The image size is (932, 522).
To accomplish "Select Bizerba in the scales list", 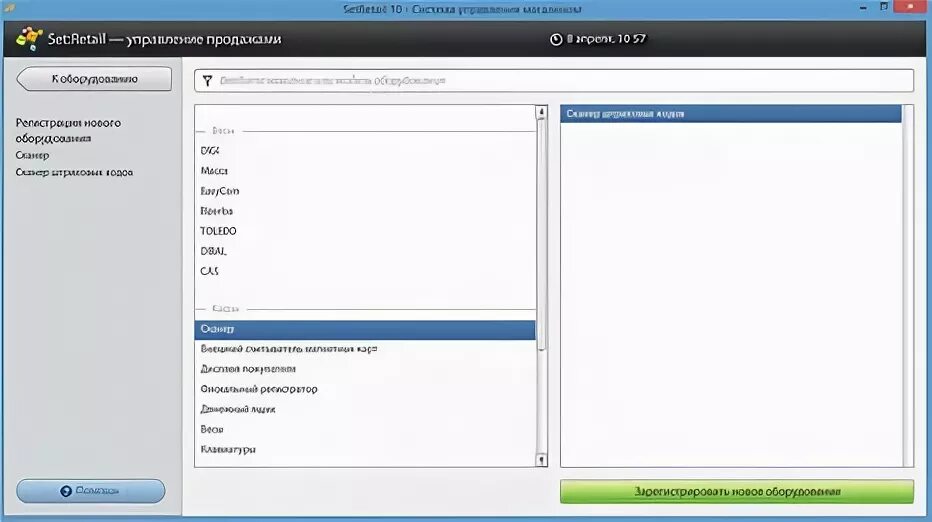I will pos(365,211).
